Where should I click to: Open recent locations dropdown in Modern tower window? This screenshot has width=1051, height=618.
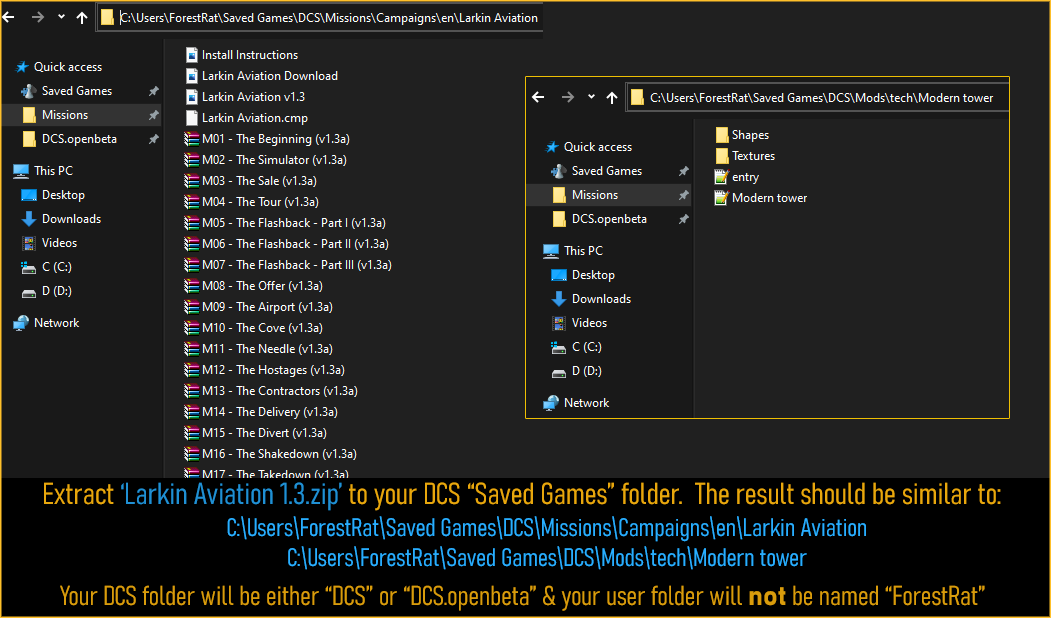tap(591, 97)
